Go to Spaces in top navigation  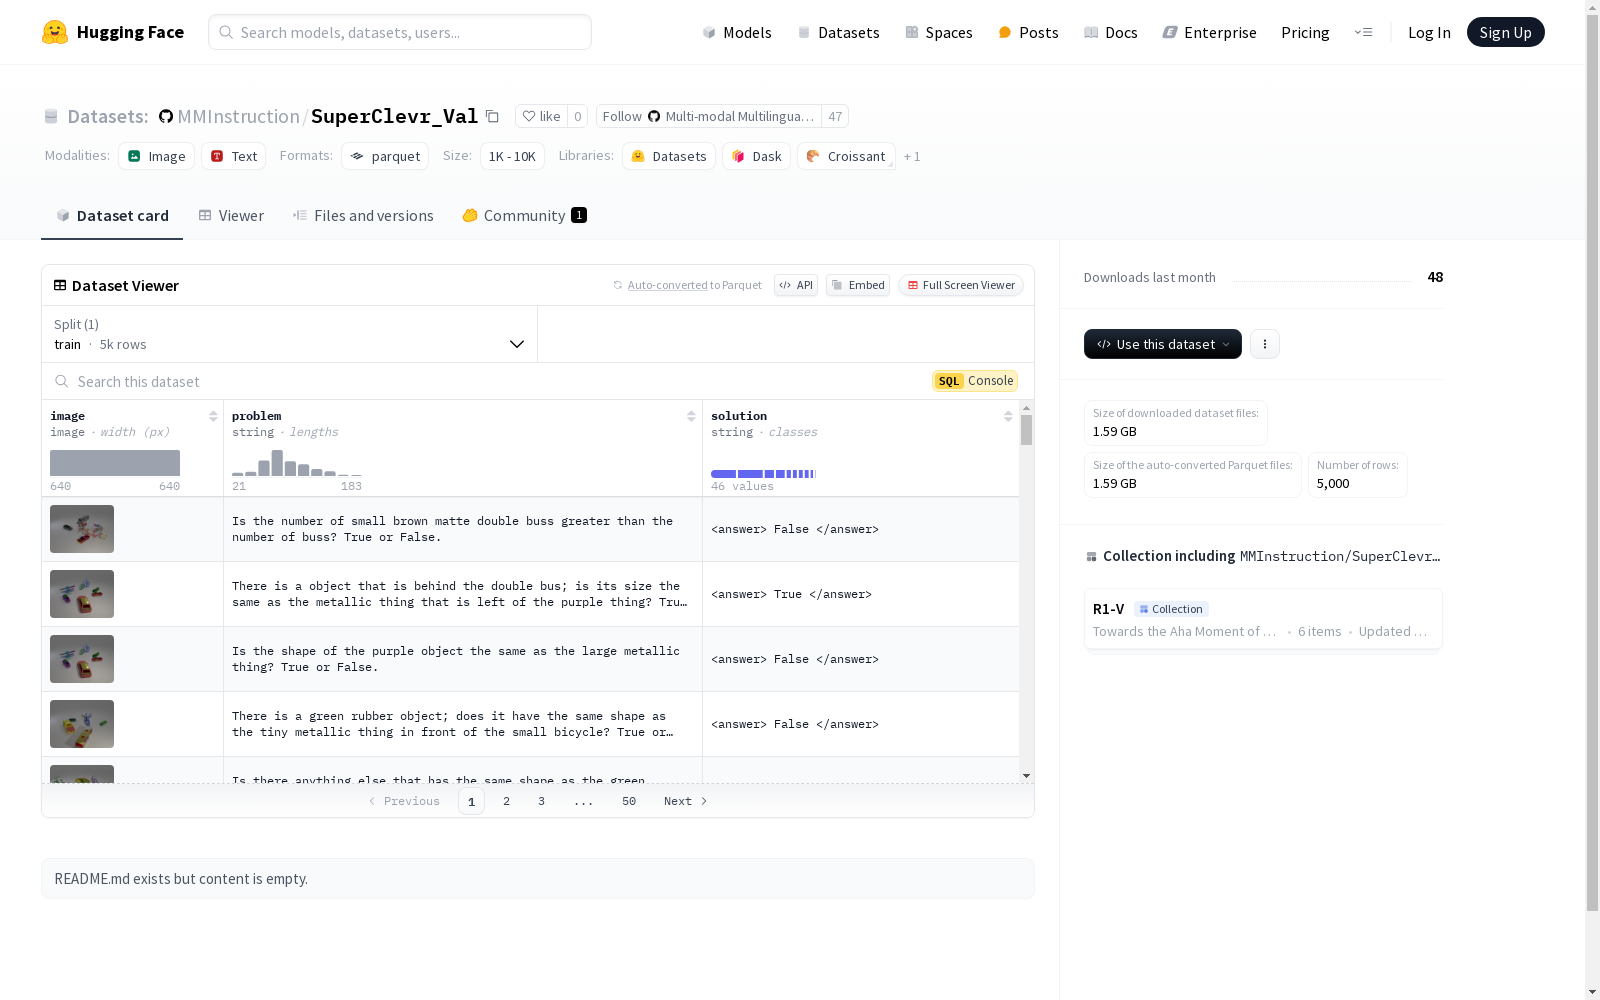[938, 32]
